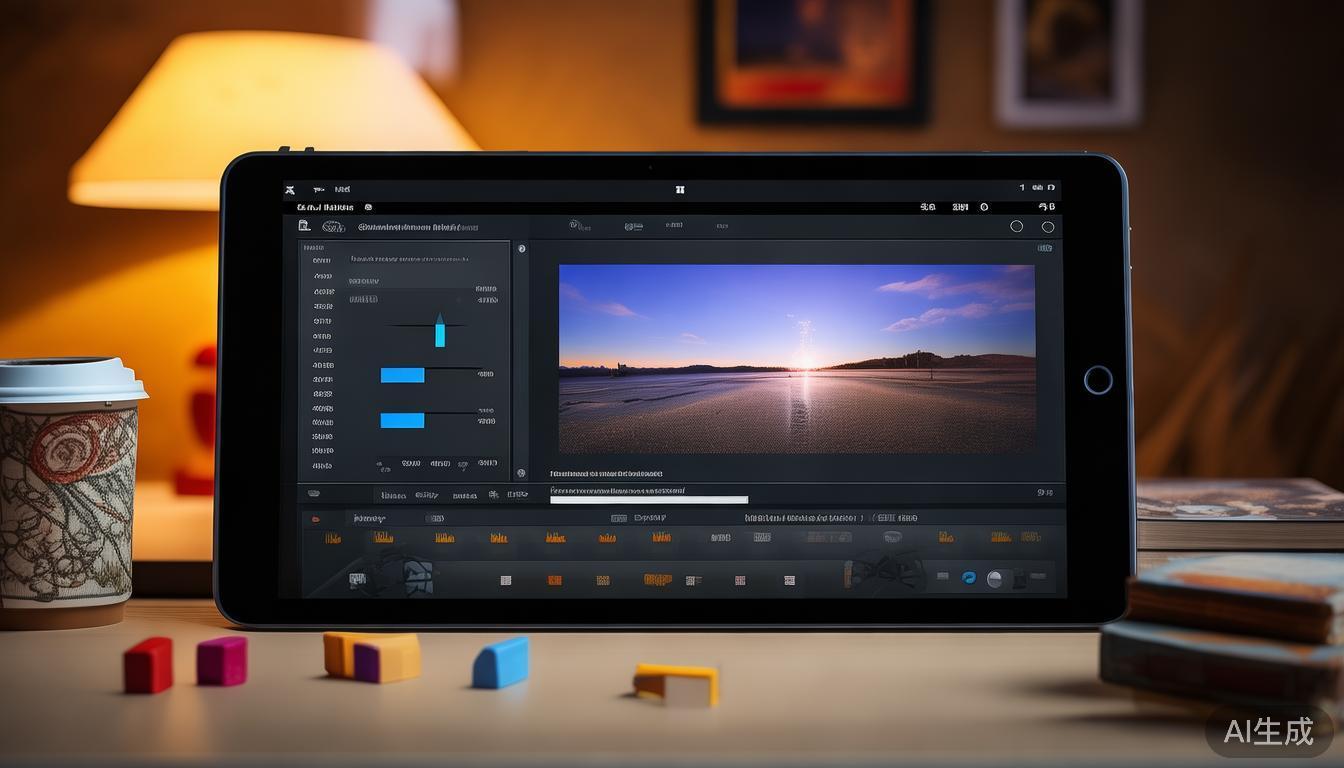The image size is (1344, 768).
Task: Open the document icon in the left toolbar
Action: pos(304,226)
